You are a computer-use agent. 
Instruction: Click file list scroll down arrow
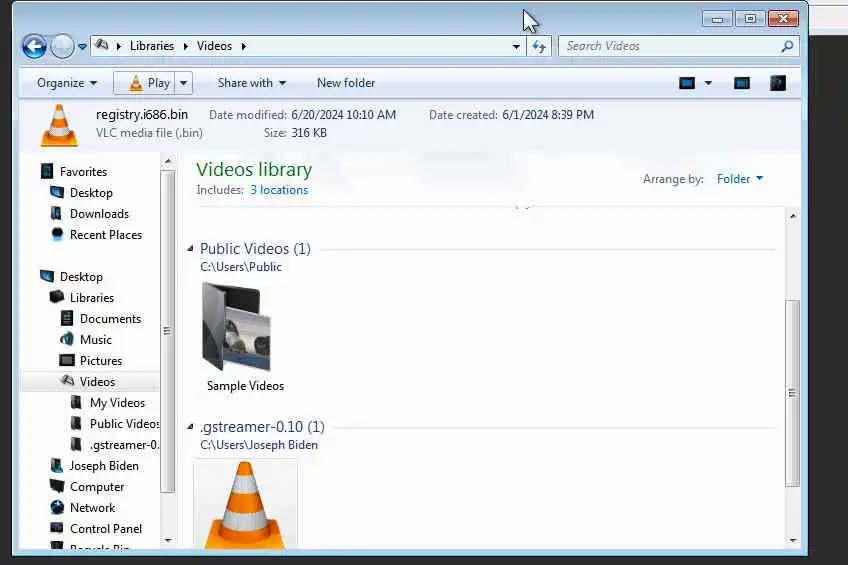click(792, 540)
